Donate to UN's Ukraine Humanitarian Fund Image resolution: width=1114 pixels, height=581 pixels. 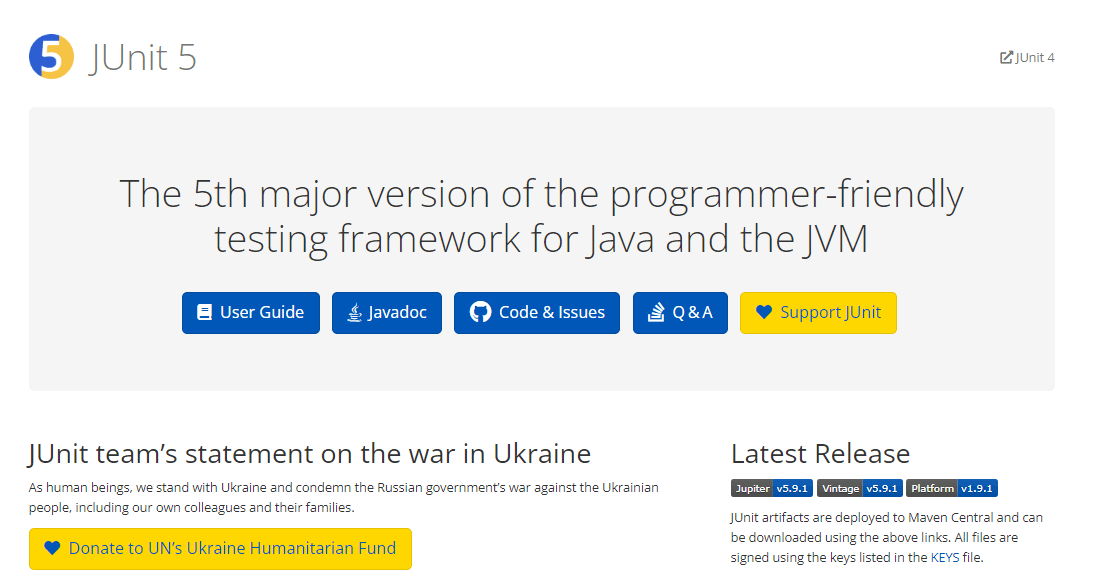coord(232,549)
